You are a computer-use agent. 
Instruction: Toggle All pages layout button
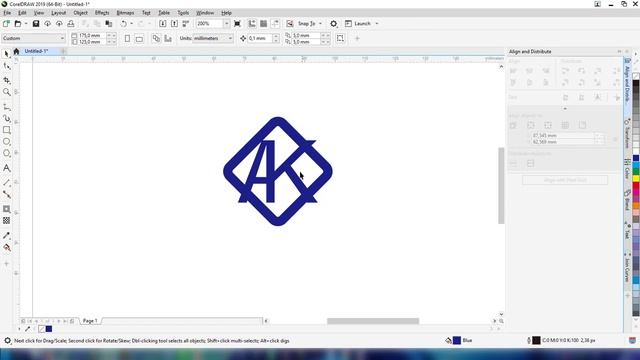pyautogui.click(x=156, y=38)
